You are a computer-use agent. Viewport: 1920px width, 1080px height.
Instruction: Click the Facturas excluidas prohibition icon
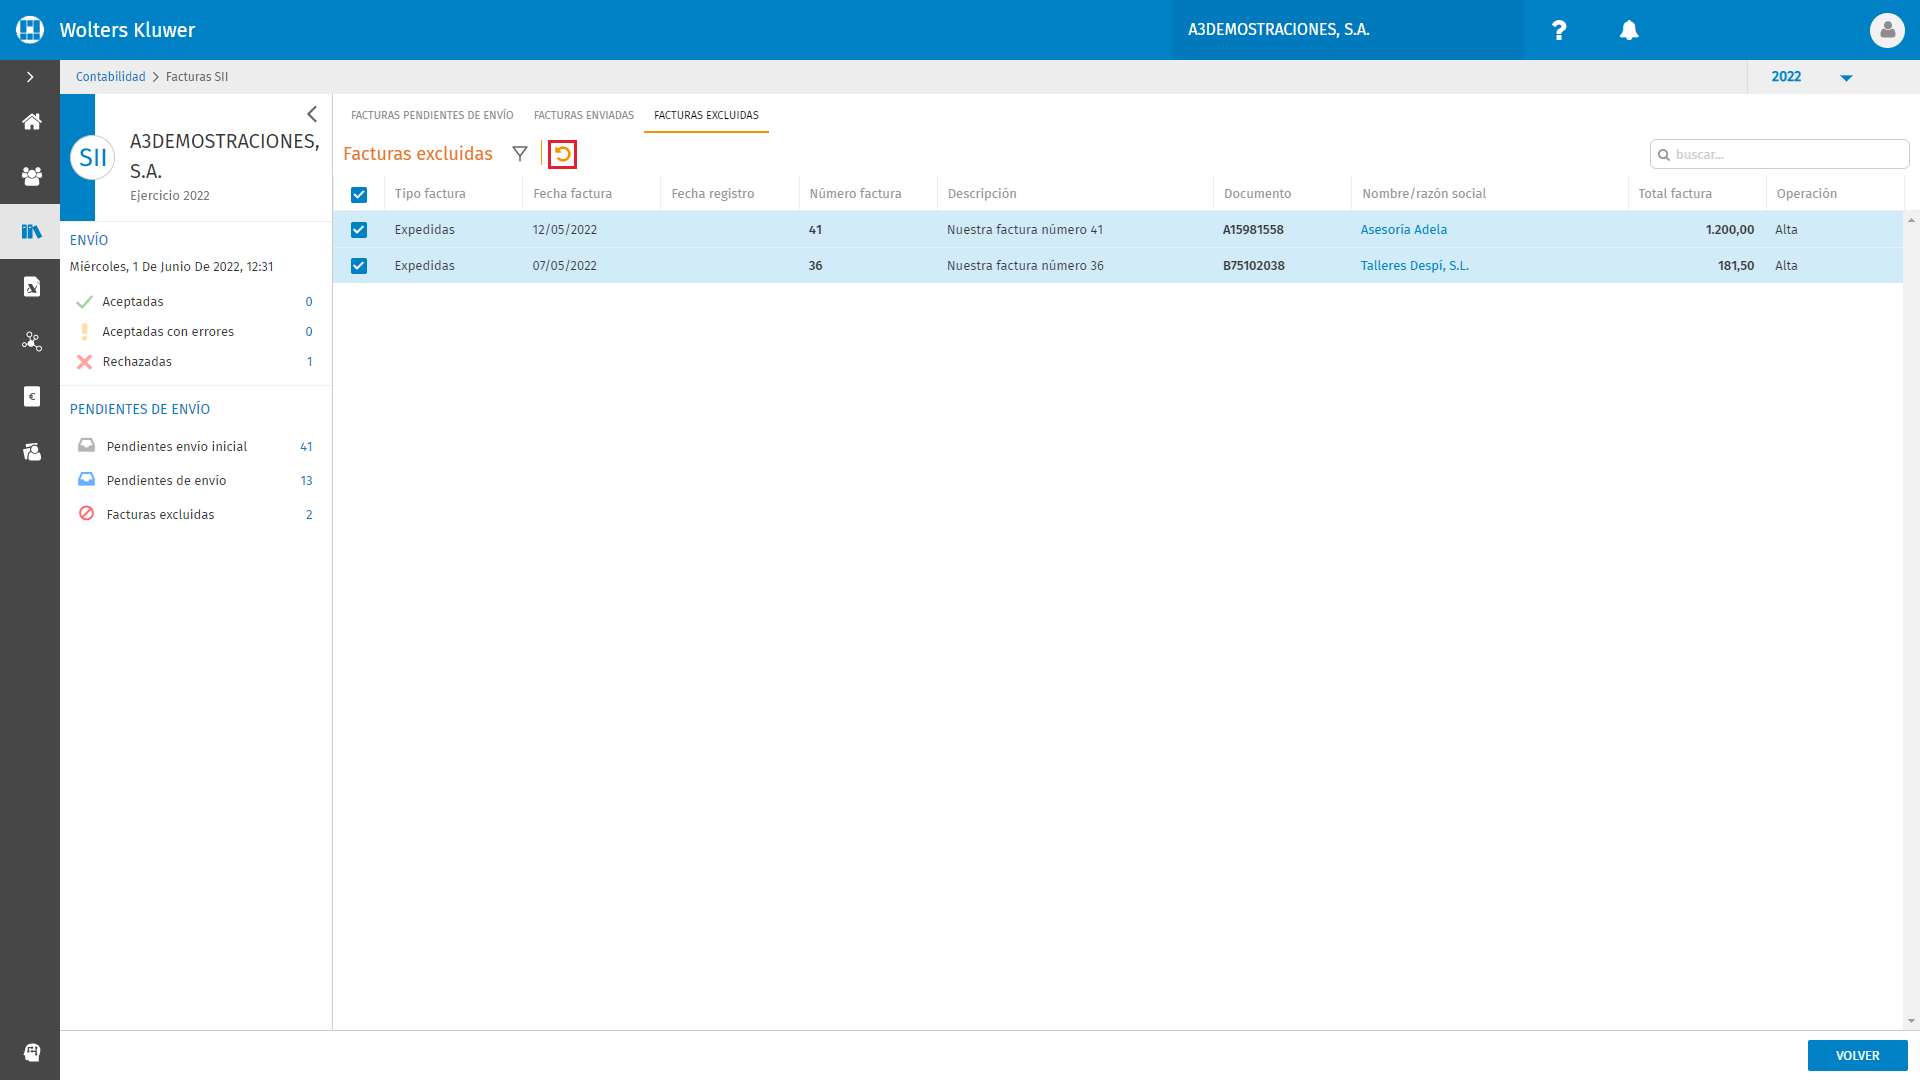click(87, 514)
